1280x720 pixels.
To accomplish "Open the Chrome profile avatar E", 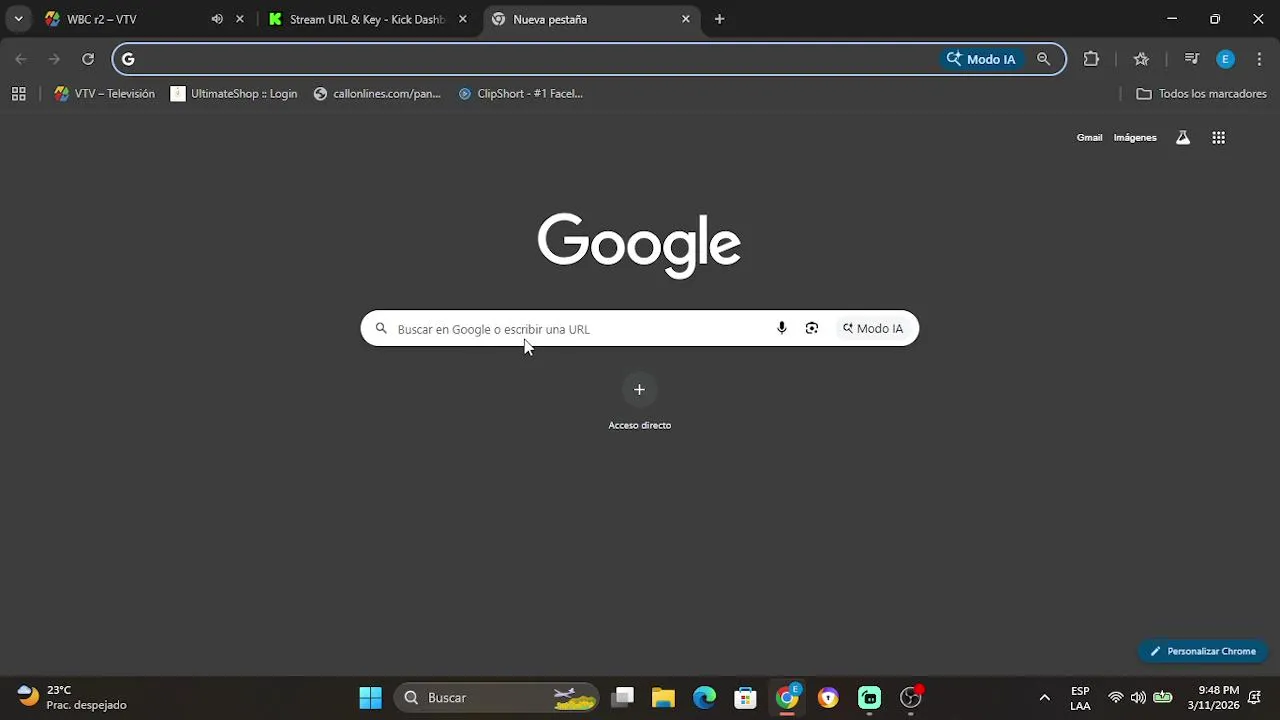I will [1225, 59].
